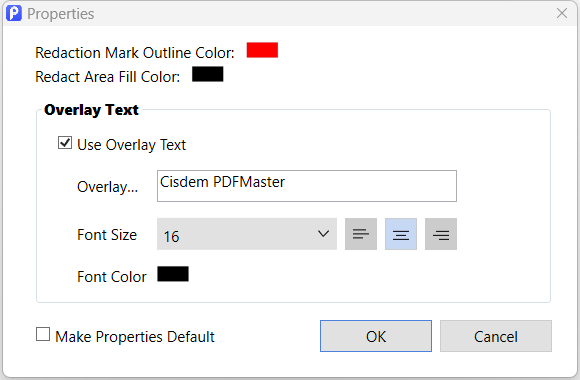Change the Redact Area Fill Color swatch
The height and width of the screenshot is (380, 580).
pyautogui.click(x=208, y=74)
